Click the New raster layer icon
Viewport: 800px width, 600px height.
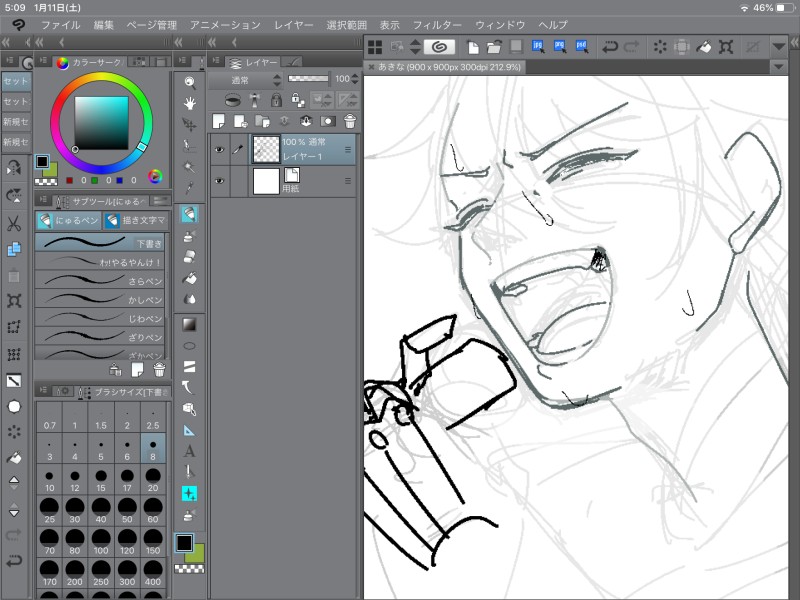218,121
